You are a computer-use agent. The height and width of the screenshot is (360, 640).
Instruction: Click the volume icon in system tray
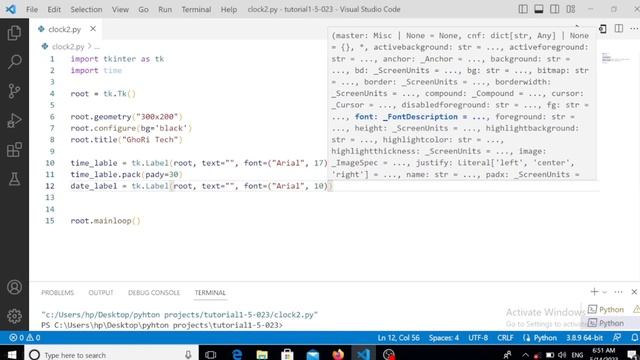pyautogui.click(x=562, y=355)
